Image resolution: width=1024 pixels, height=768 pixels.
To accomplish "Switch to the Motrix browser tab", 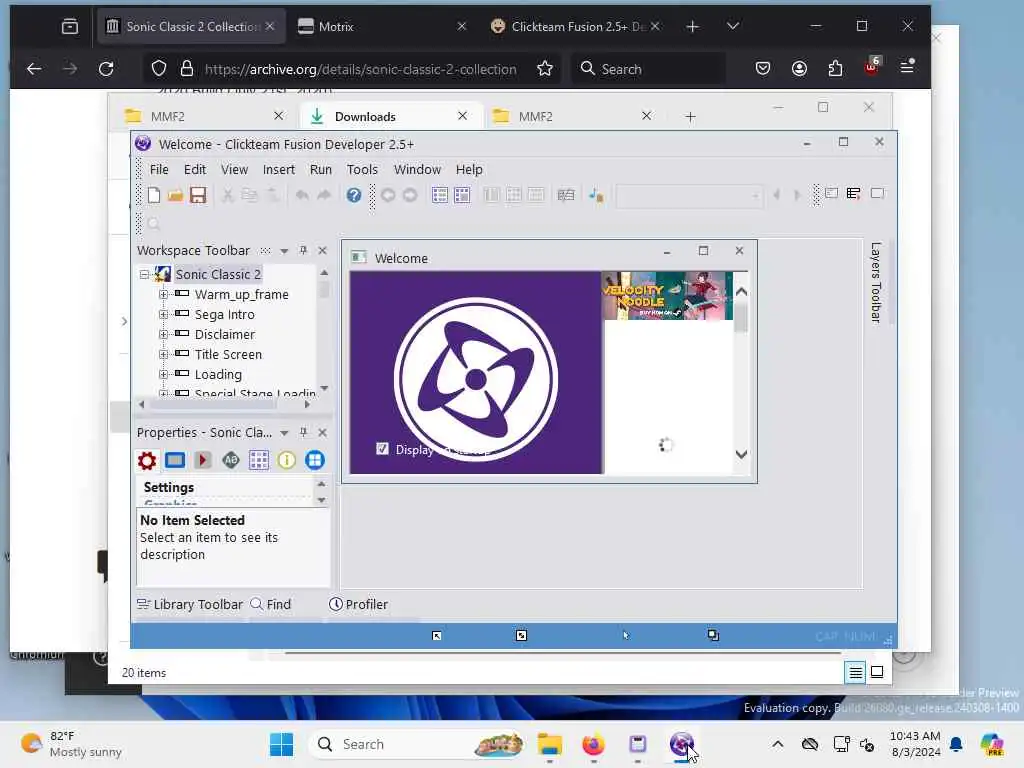I will pyautogui.click(x=381, y=26).
